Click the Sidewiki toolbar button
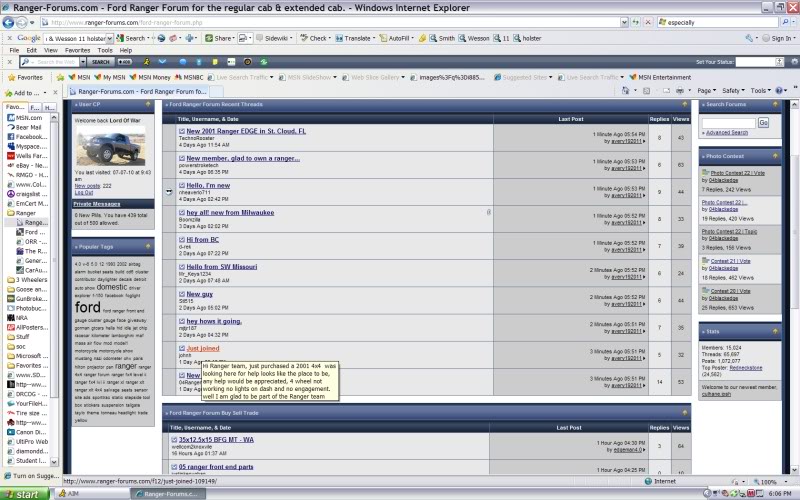The height and width of the screenshot is (500, 800). point(272,38)
